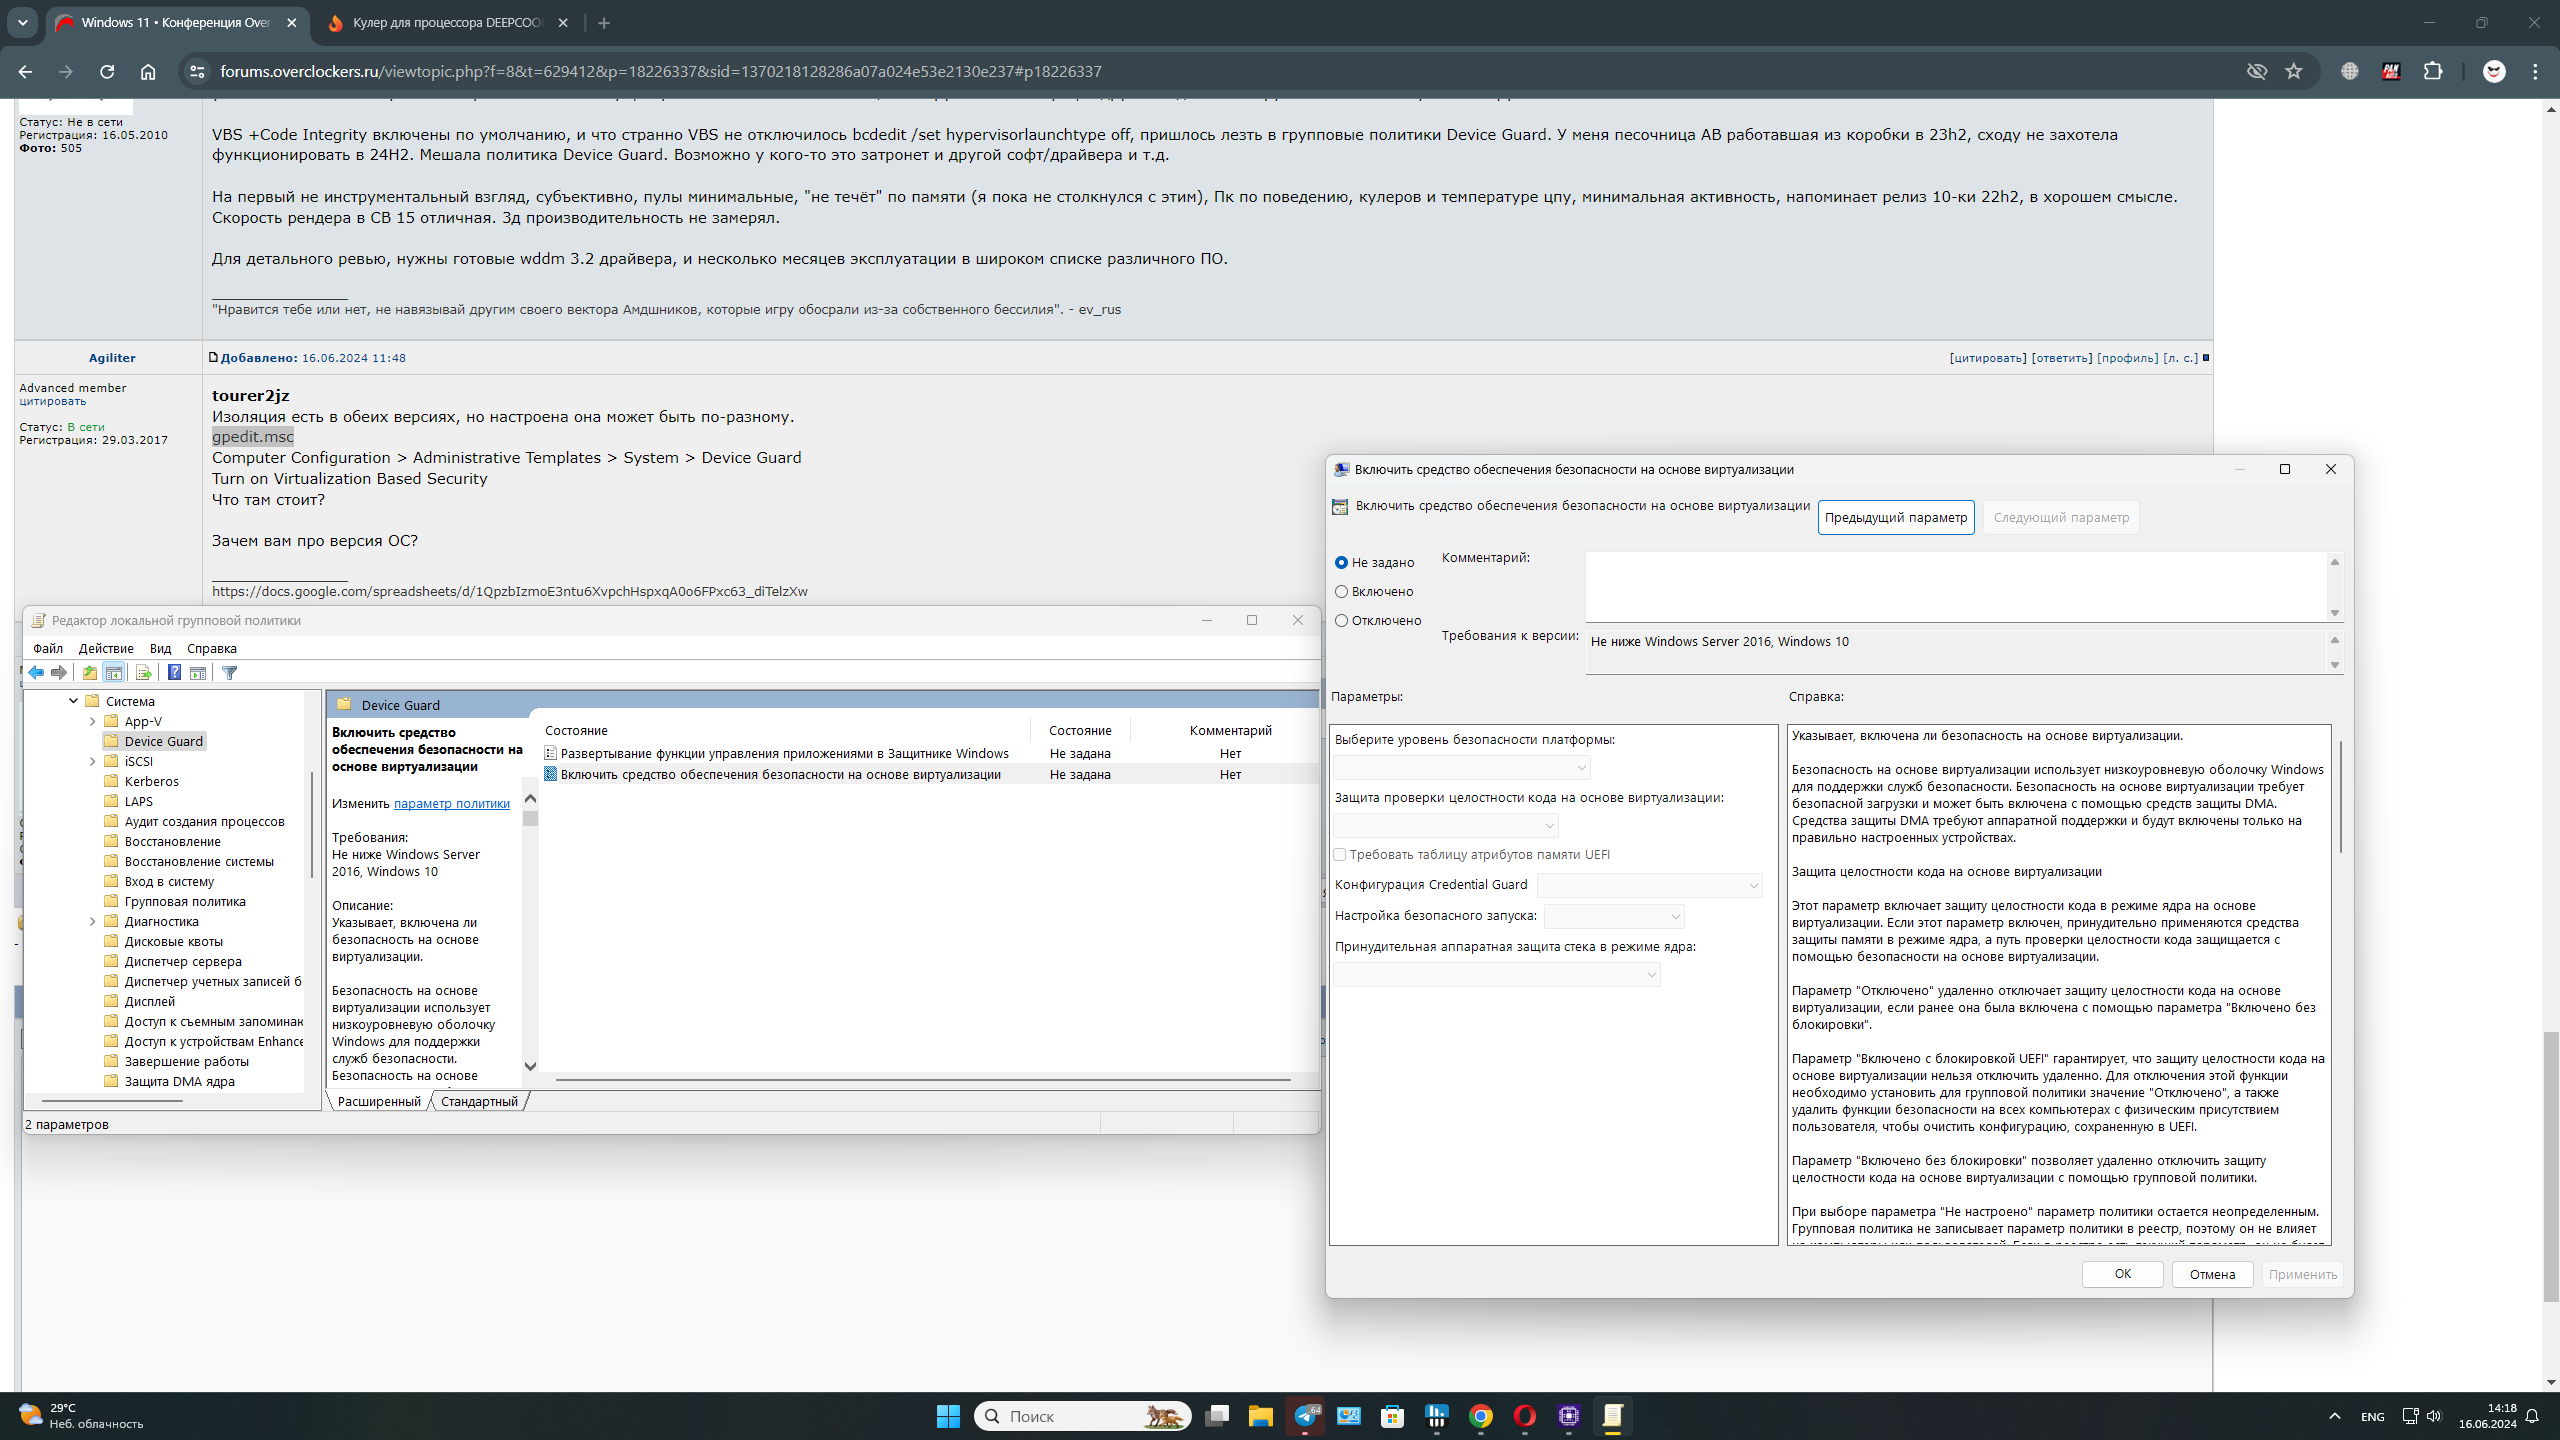
Task: Click the filter funnel toolbar icon
Action: coord(230,673)
